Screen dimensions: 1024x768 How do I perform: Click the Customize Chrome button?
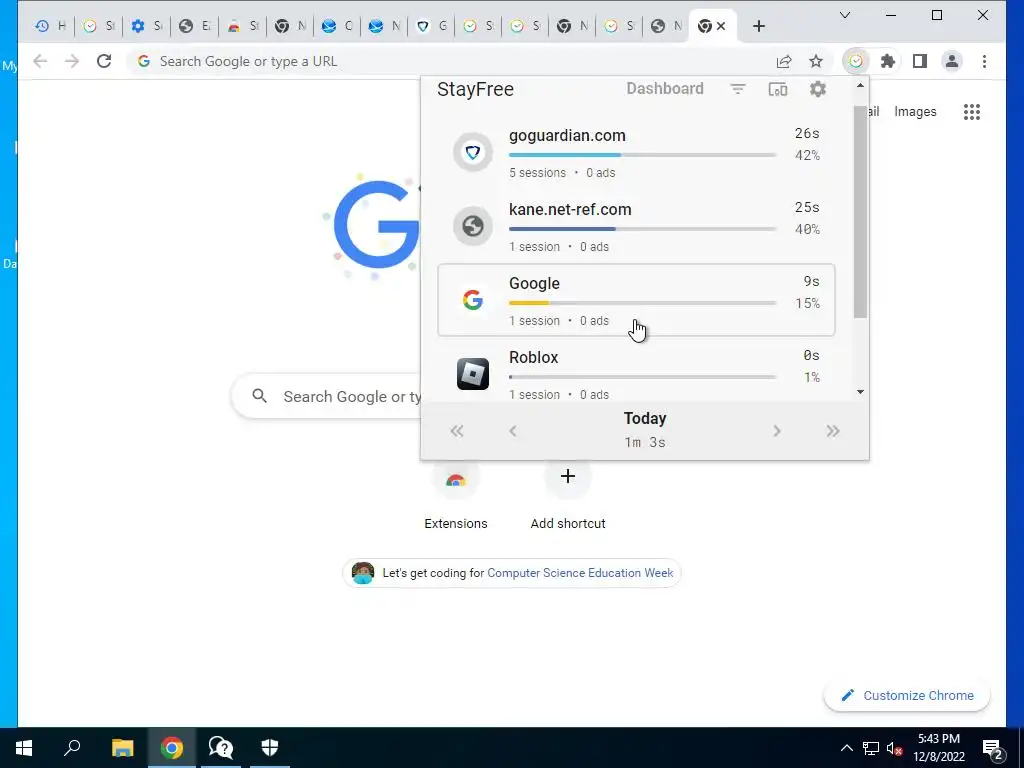[x=907, y=696]
